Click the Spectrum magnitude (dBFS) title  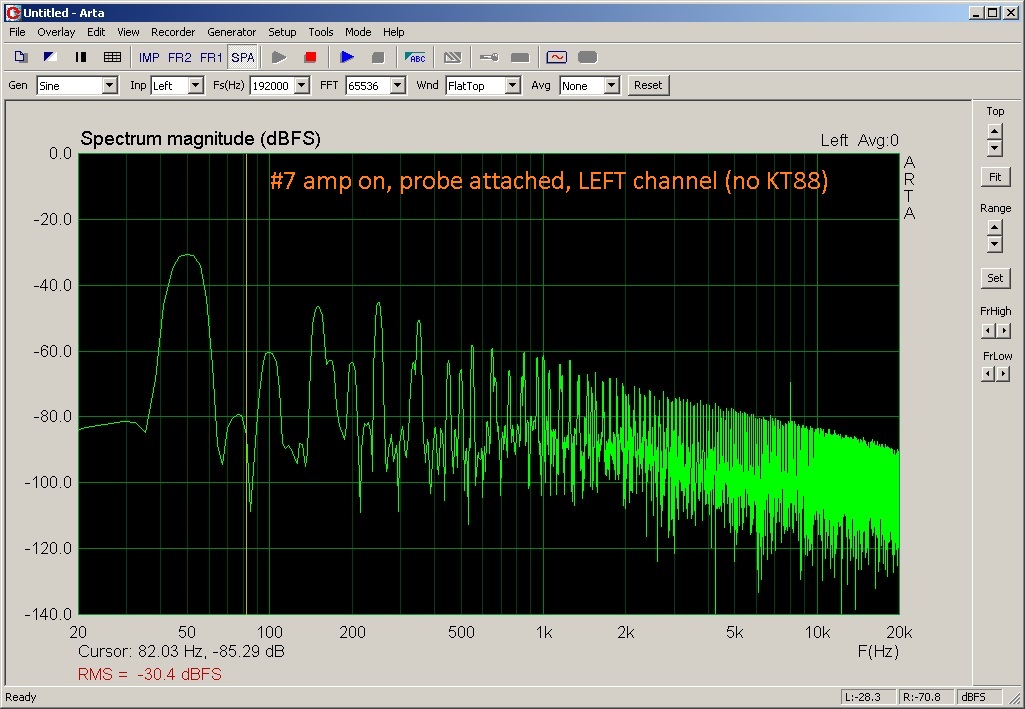coord(201,139)
